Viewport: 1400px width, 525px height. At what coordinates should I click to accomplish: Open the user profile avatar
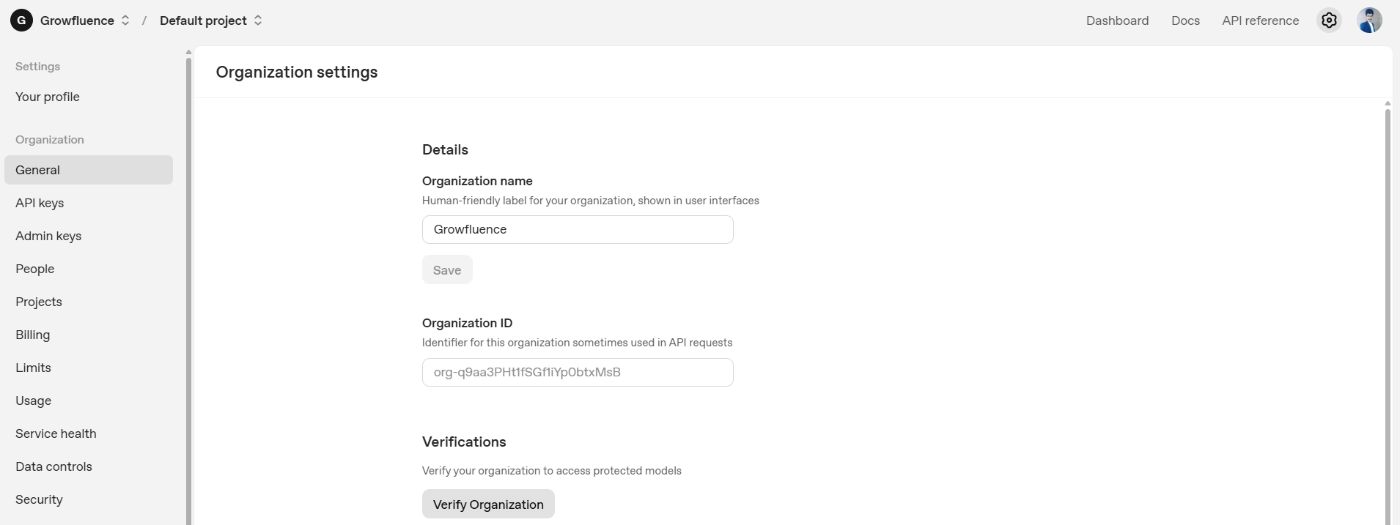1369,20
